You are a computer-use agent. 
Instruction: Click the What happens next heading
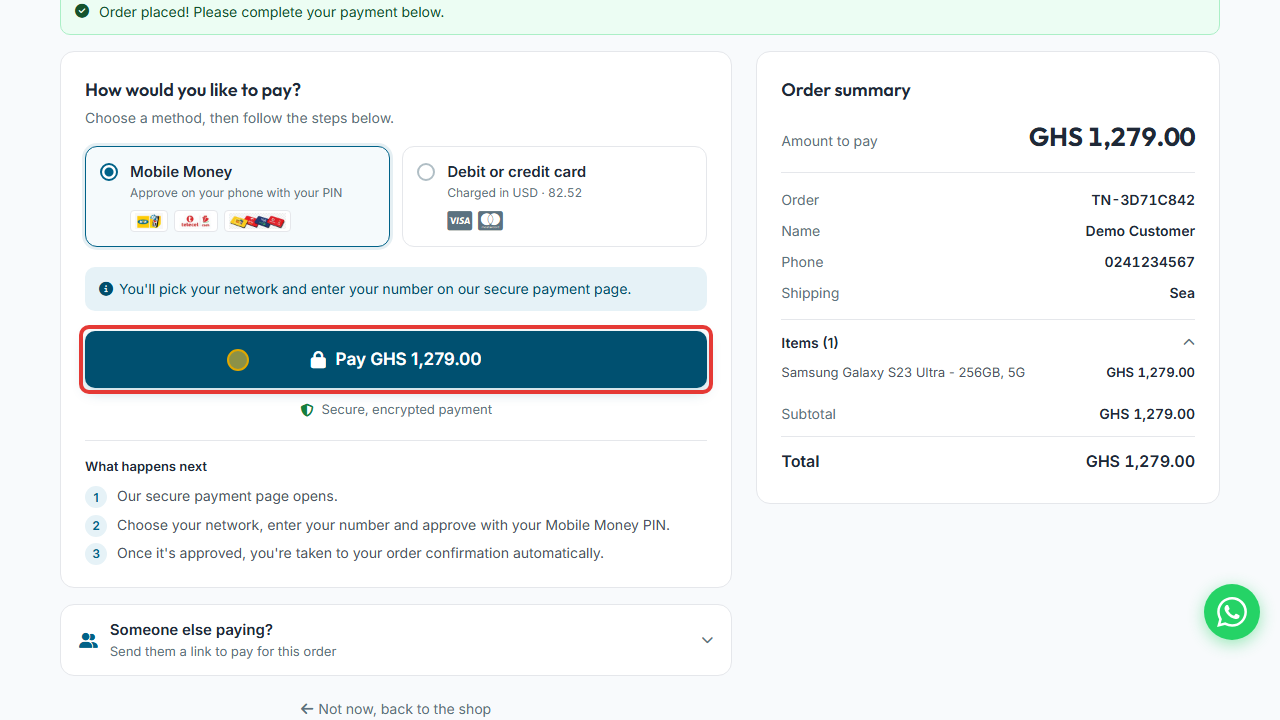pyautogui.click(x=146, y=467)
